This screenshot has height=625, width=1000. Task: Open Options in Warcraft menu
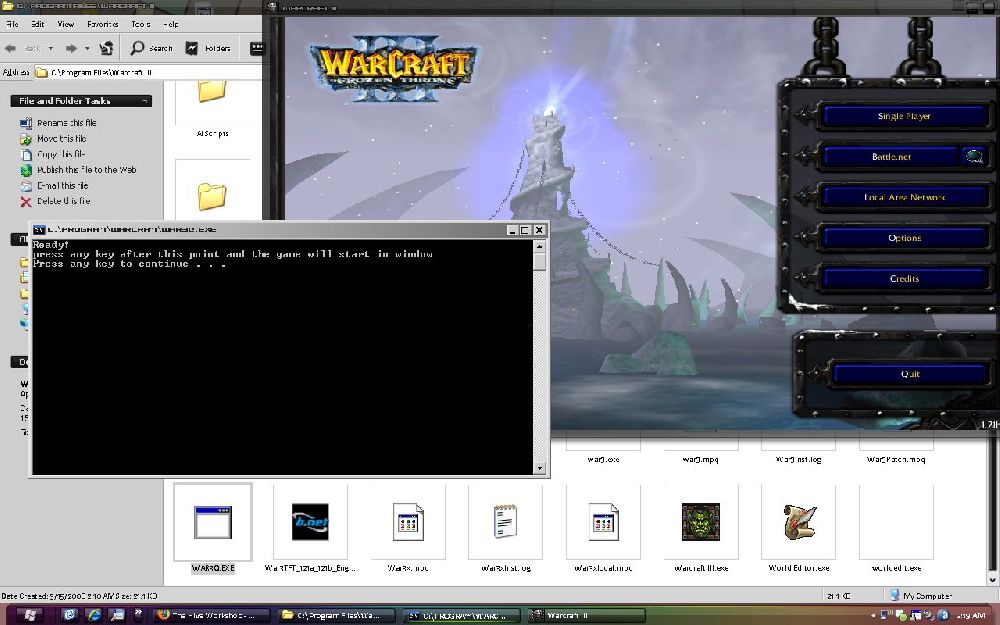tap(904, 238)
